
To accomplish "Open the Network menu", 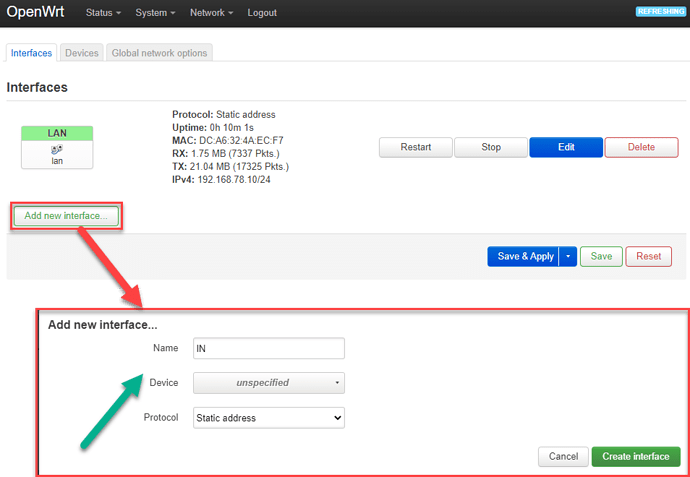I will pyautogui.click(x=212, y=13).
